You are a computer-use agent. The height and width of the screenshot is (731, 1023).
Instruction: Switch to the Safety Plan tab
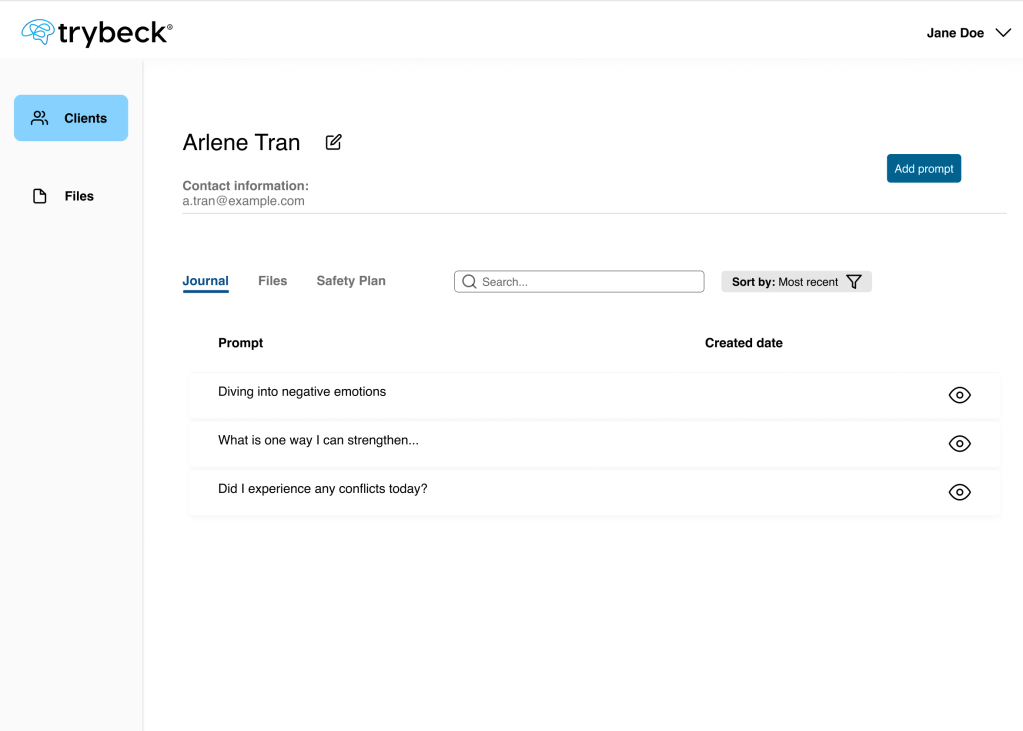[350, 281]
